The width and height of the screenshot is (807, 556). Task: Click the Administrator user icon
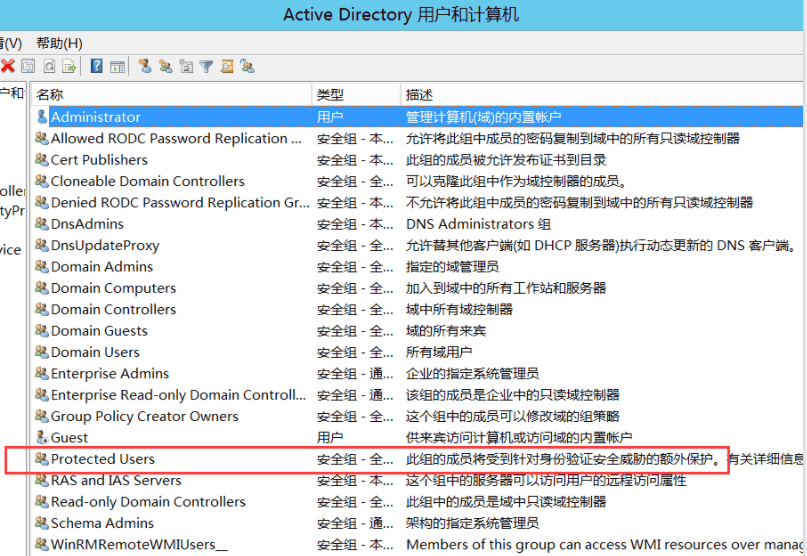tap(42, 116)
